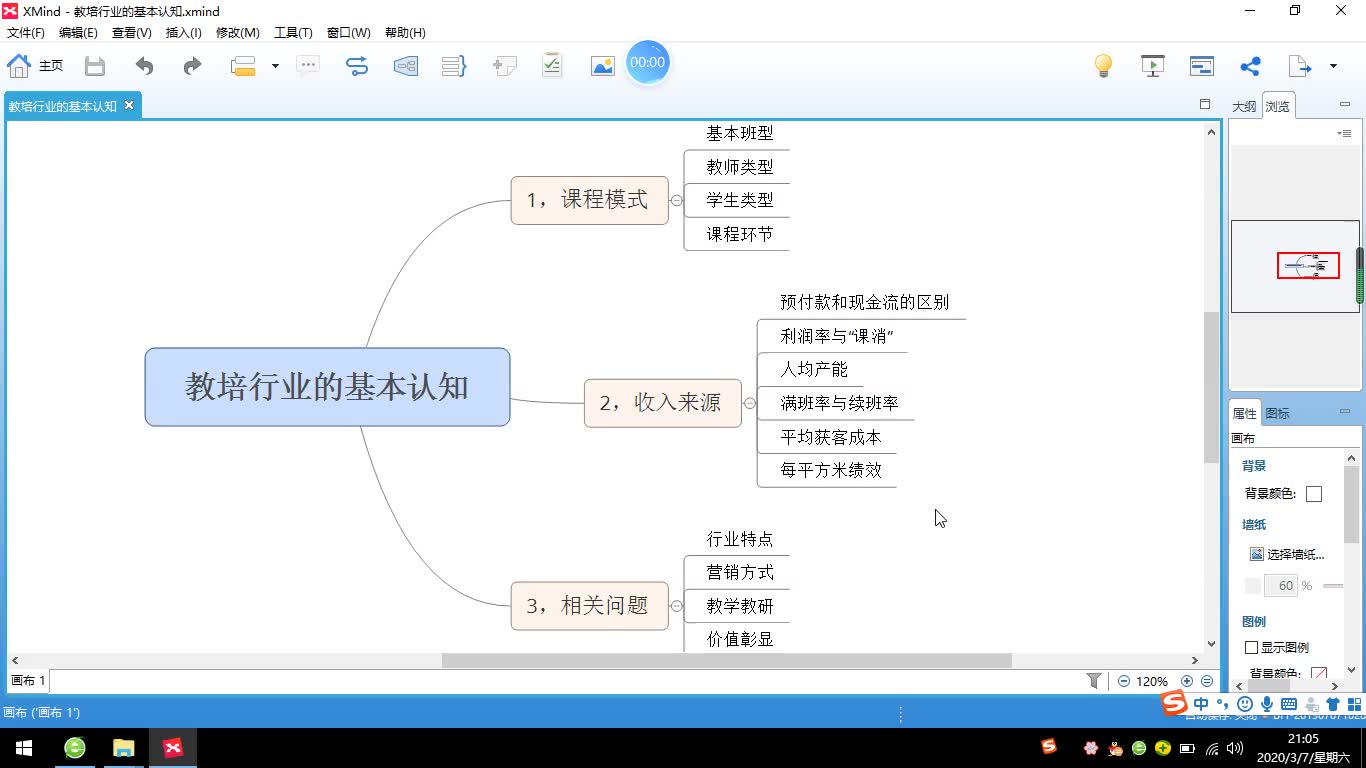Open the 文件(F) menu

click(26, 33)
